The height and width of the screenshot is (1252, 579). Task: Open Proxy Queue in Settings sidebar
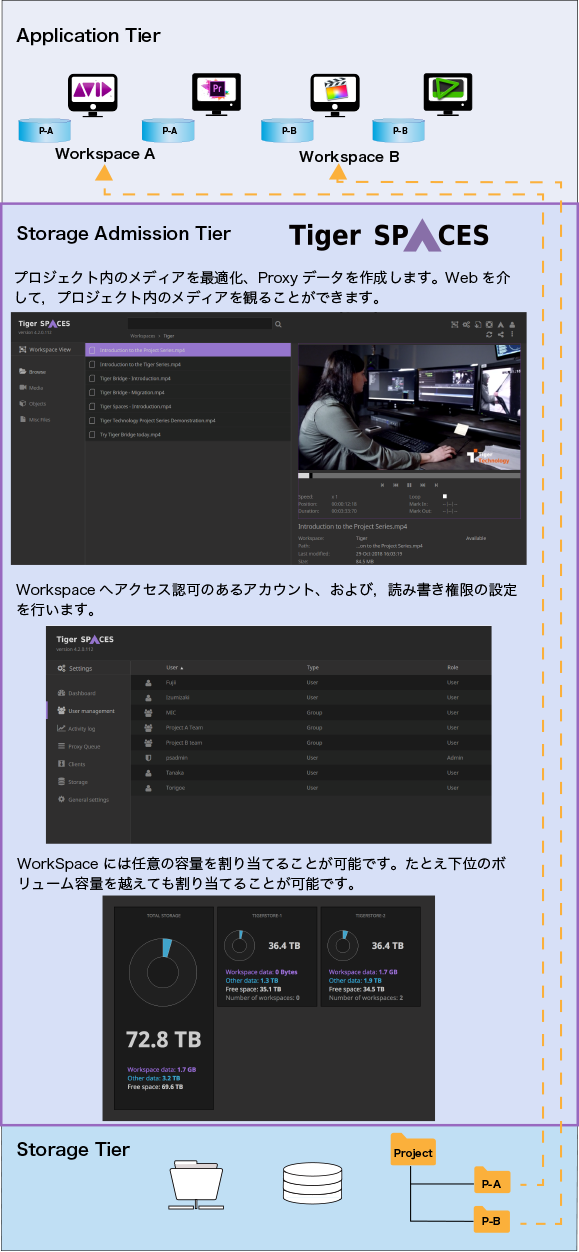tap(78, 747)
